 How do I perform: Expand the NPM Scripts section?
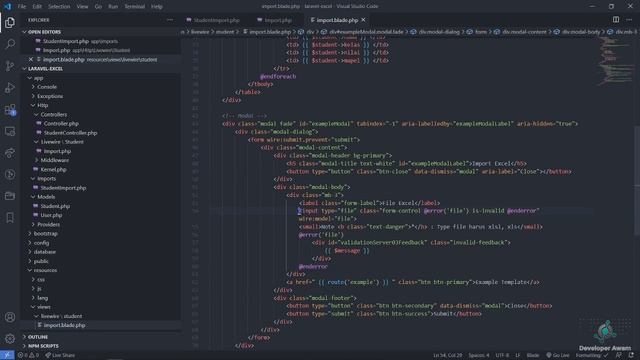(x=100, y=346)
